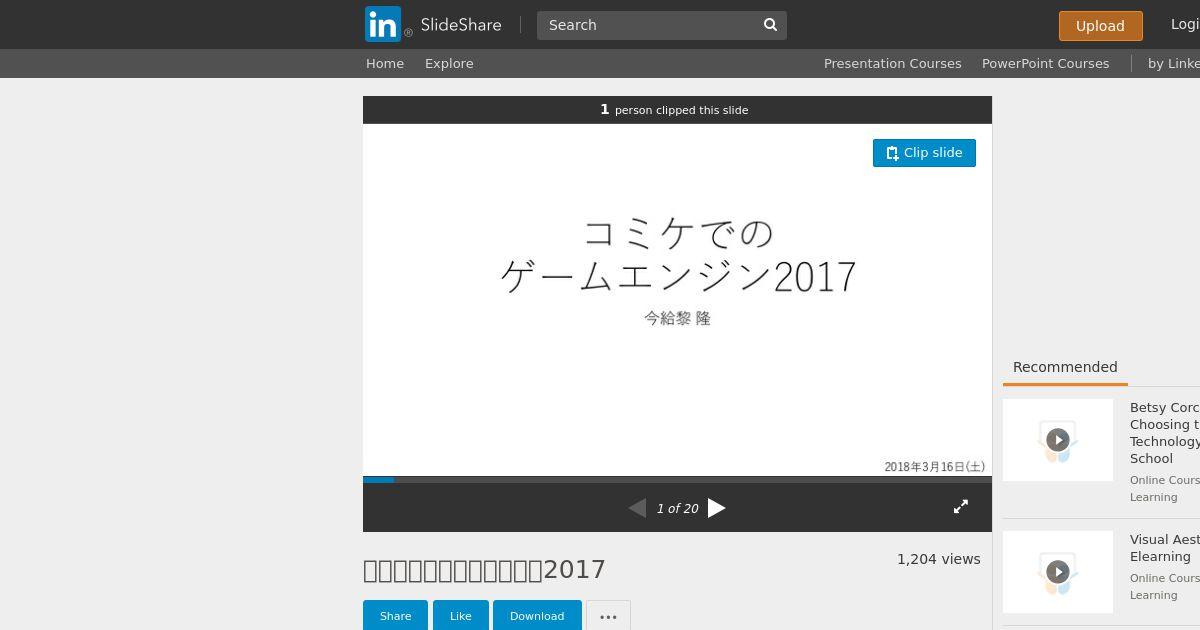This screenshot has width=1200, height=630.
Task: Open fullscreen view of slideshow
Action: 961,507
